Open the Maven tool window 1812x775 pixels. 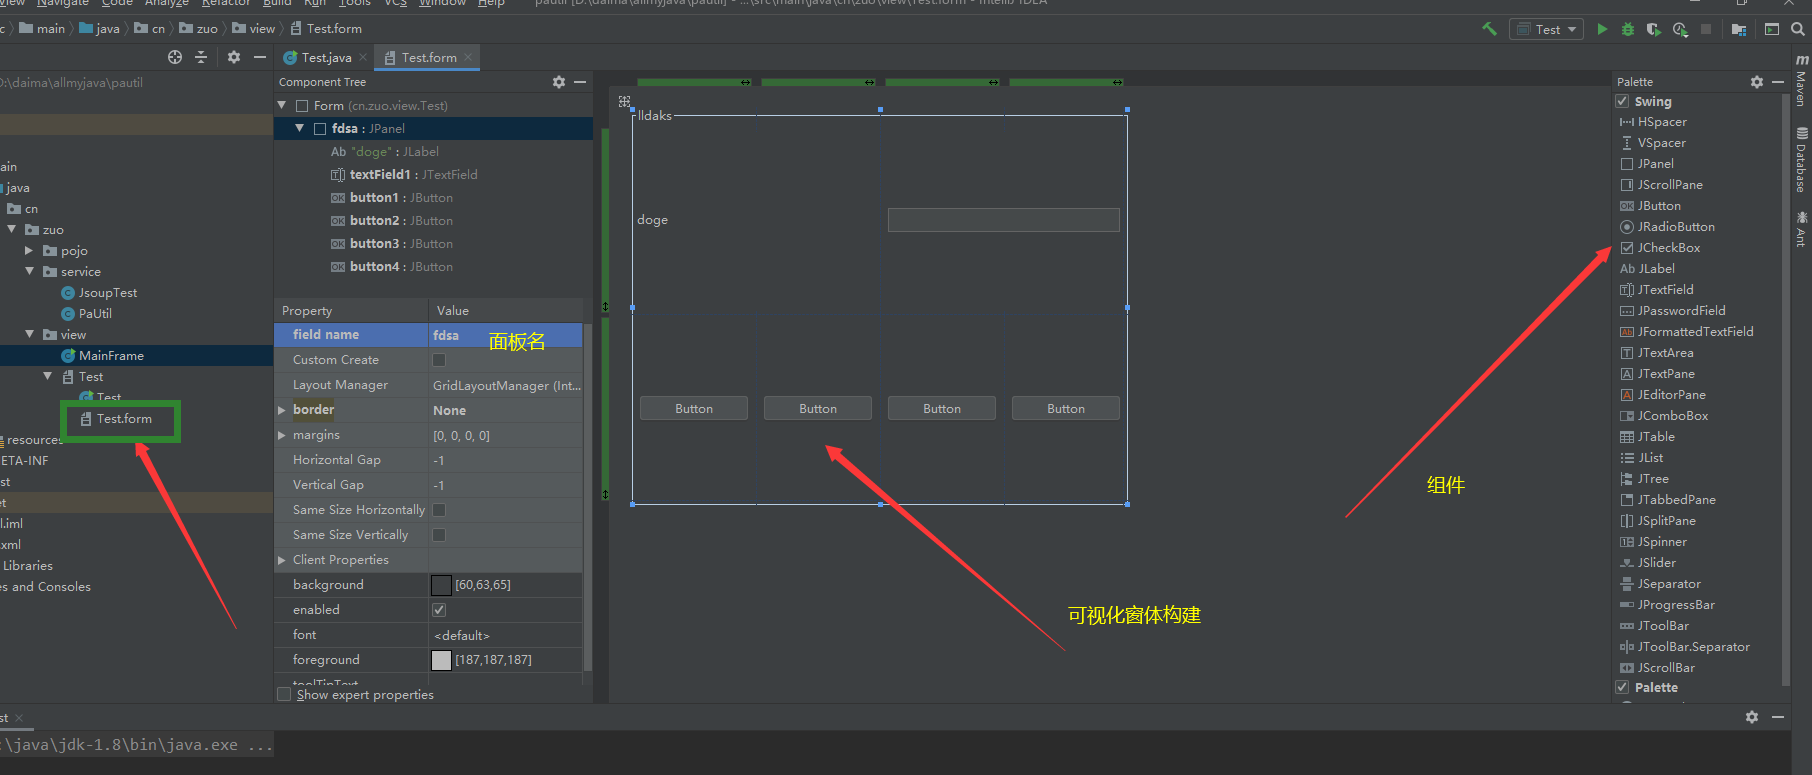[x=1801, y=80]
